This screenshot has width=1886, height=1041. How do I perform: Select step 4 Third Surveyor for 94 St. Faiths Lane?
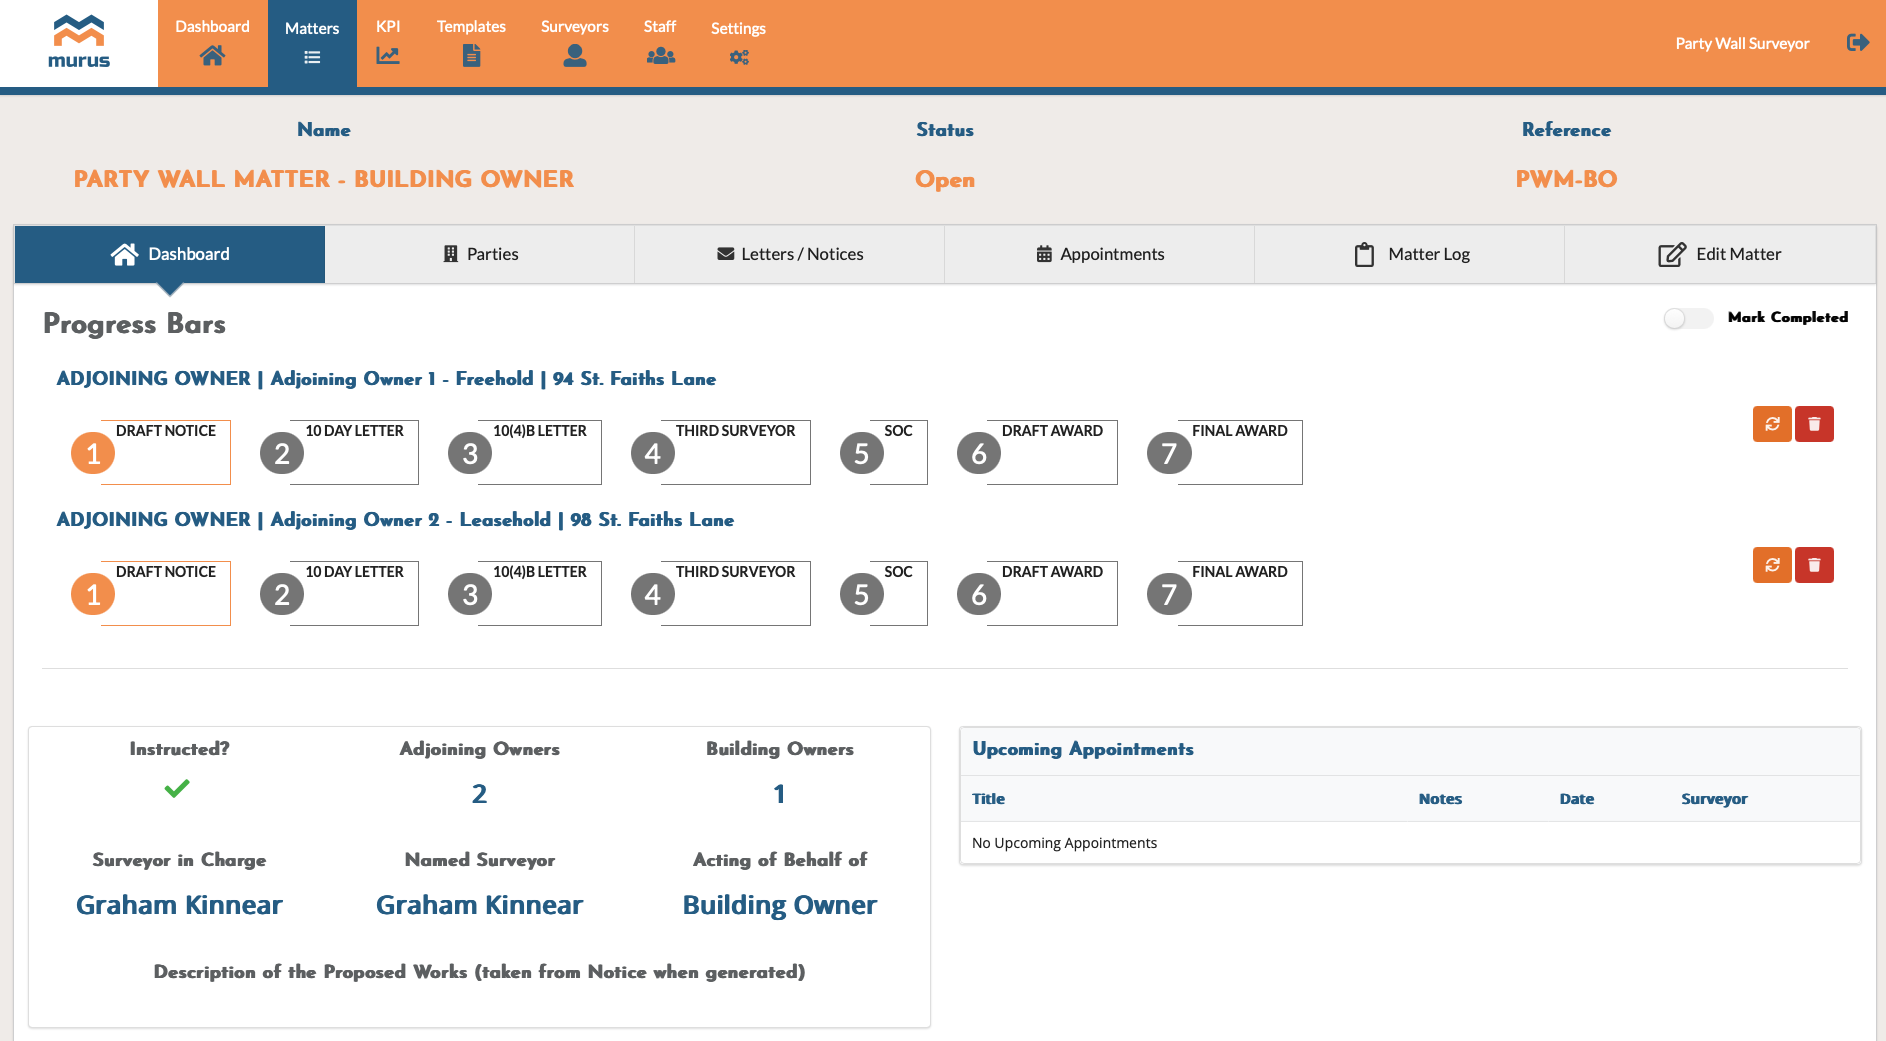click(721, 452)
